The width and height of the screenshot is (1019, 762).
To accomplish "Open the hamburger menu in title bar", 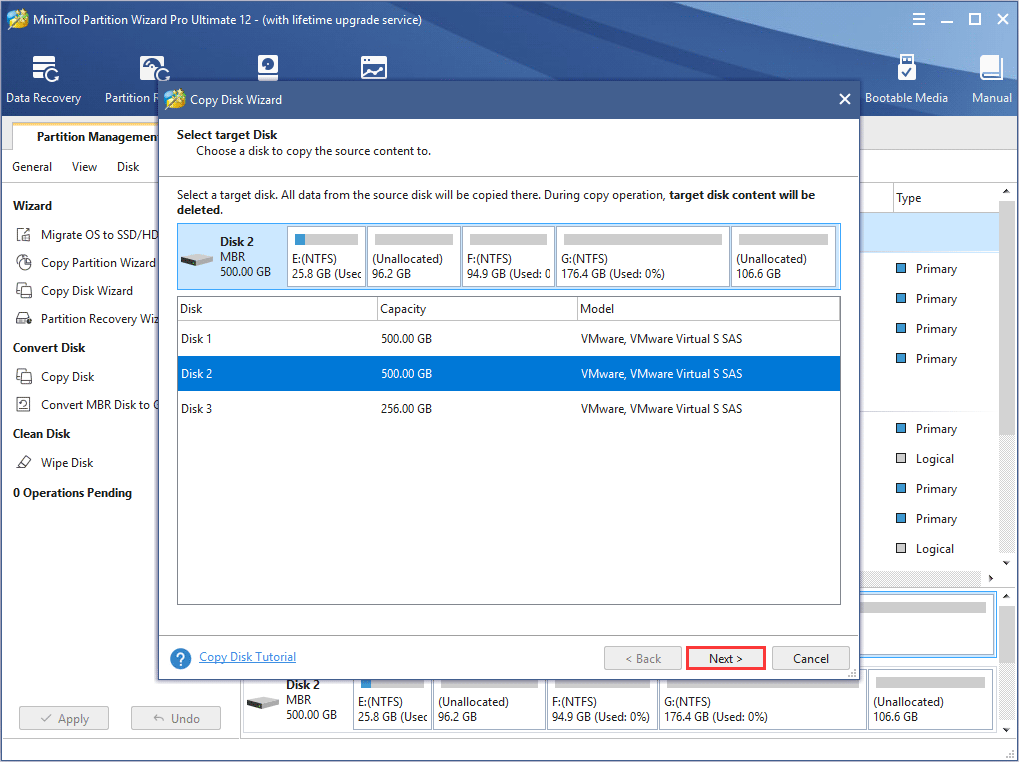I will (x=919, y=19).
